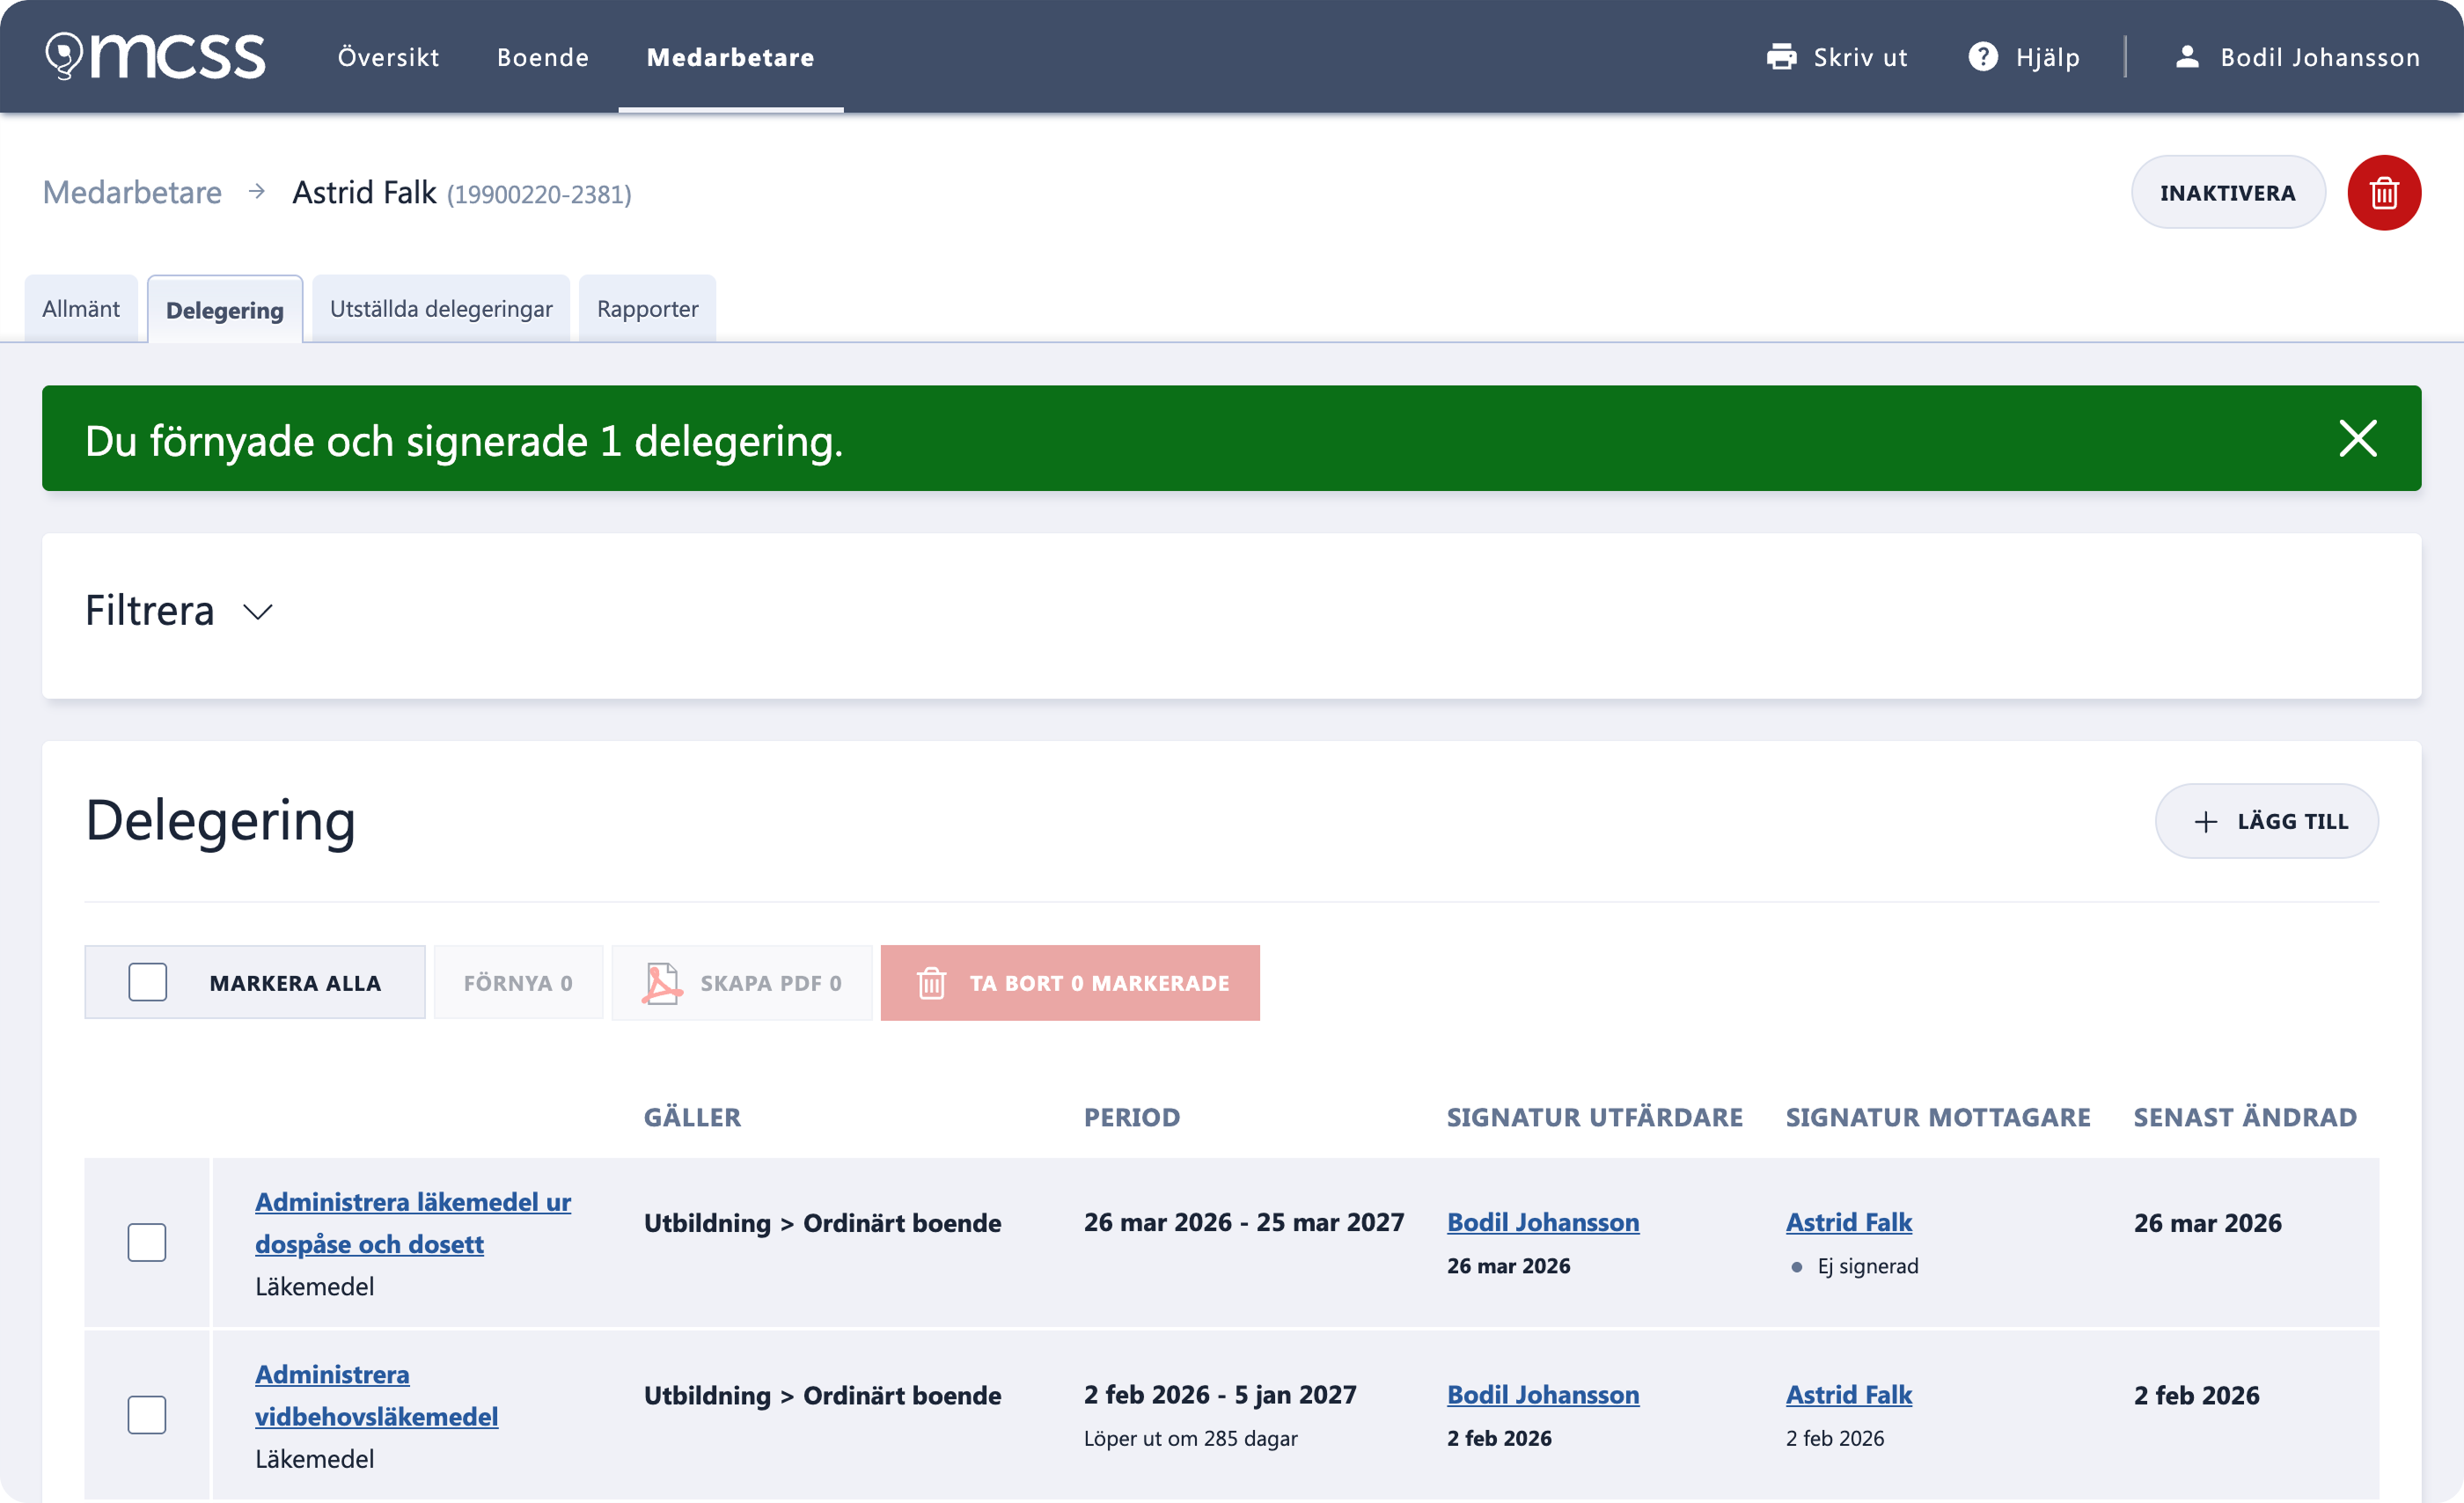Open the Astrid Falk link dated 2 feb 2026
The width and height of the screenshot is (2464, 1503).
click(1849, 1394)
